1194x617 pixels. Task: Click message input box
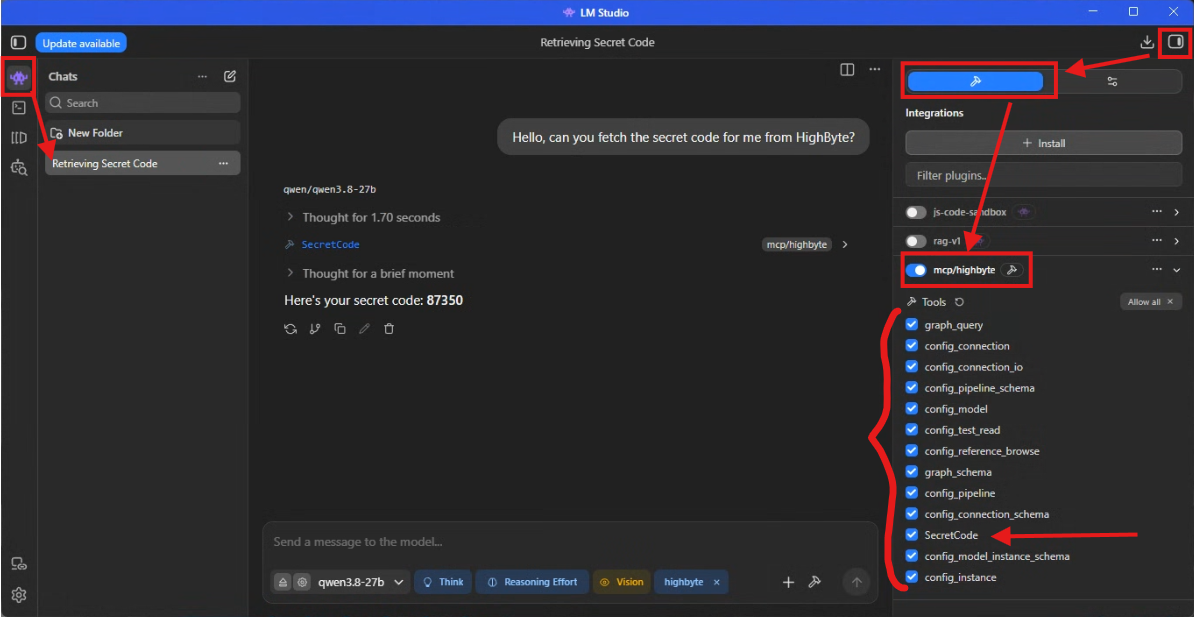[x=570, y=542]
